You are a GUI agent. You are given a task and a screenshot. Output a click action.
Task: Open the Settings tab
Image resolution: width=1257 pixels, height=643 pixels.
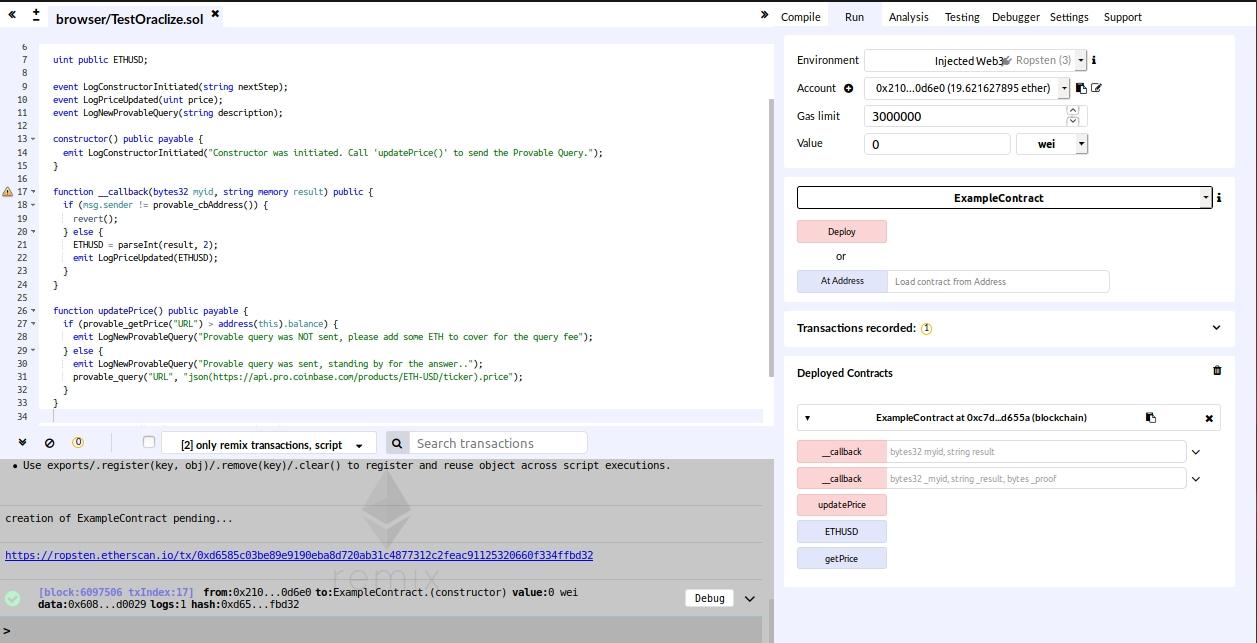(x=1069, y=17)
